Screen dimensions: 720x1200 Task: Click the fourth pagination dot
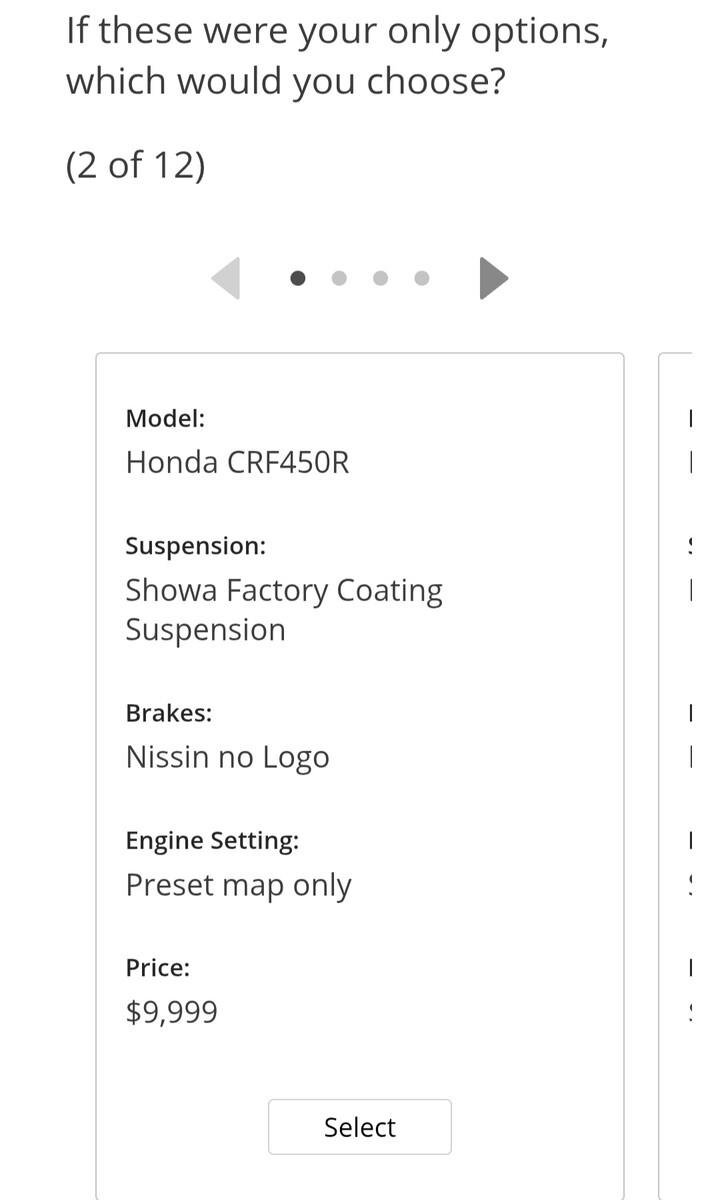421,278
